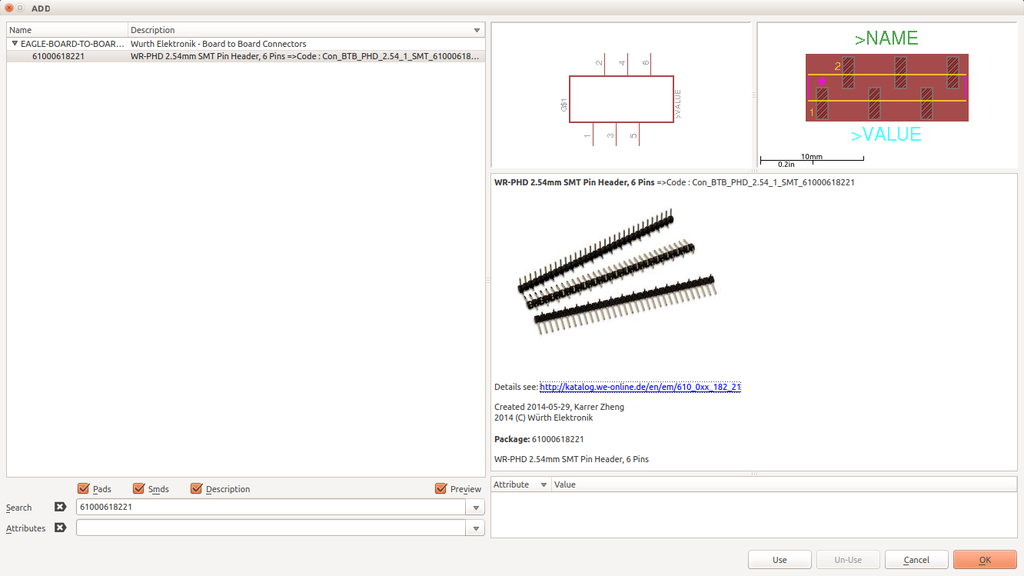This screenshot has height=576, width=1024.
Task: Click the Name column header
Action: pos(67,30)
